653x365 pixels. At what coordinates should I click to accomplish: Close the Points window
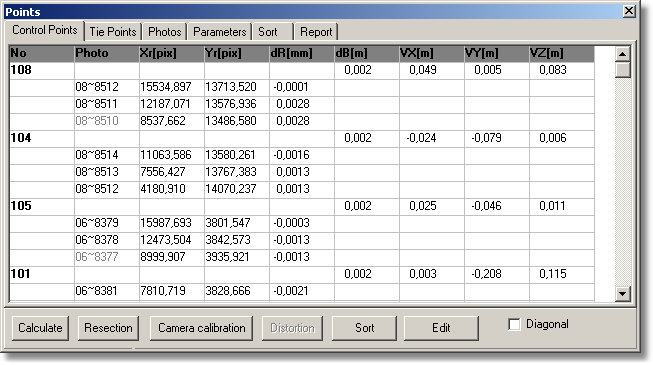(629, 11)
